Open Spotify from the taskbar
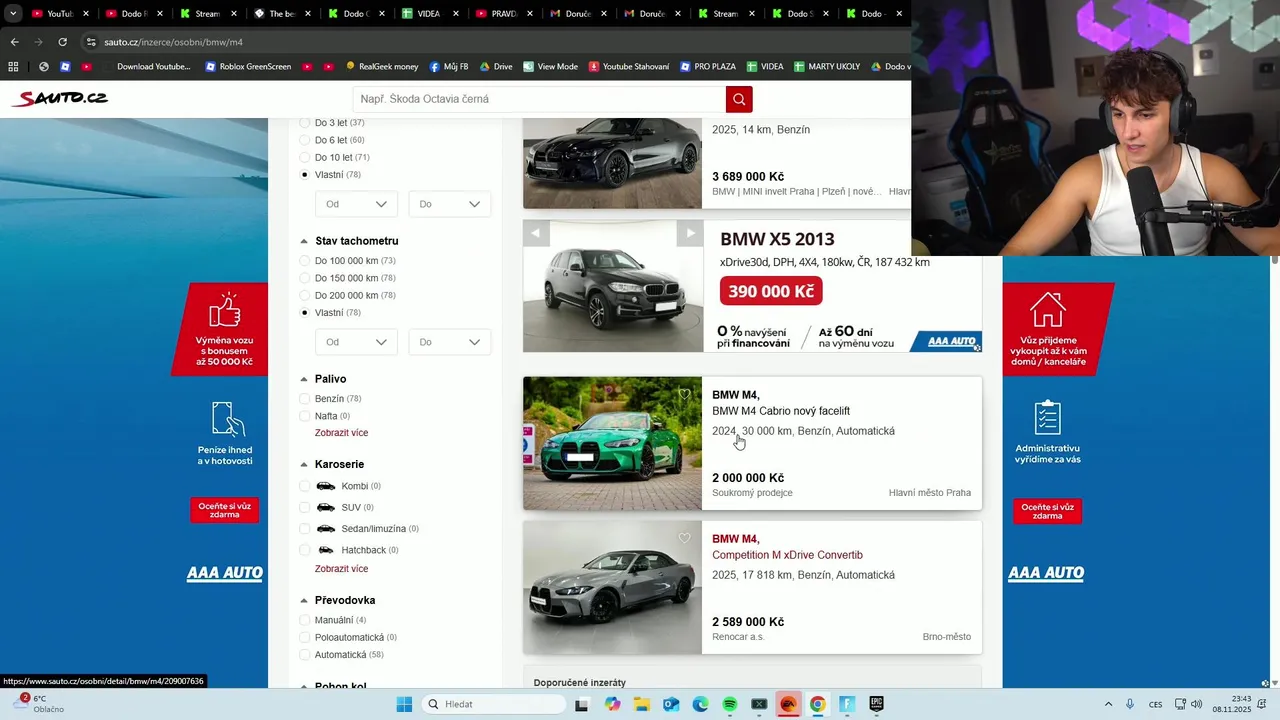Viewport: 1280px width, 720px height. (730, 704)
